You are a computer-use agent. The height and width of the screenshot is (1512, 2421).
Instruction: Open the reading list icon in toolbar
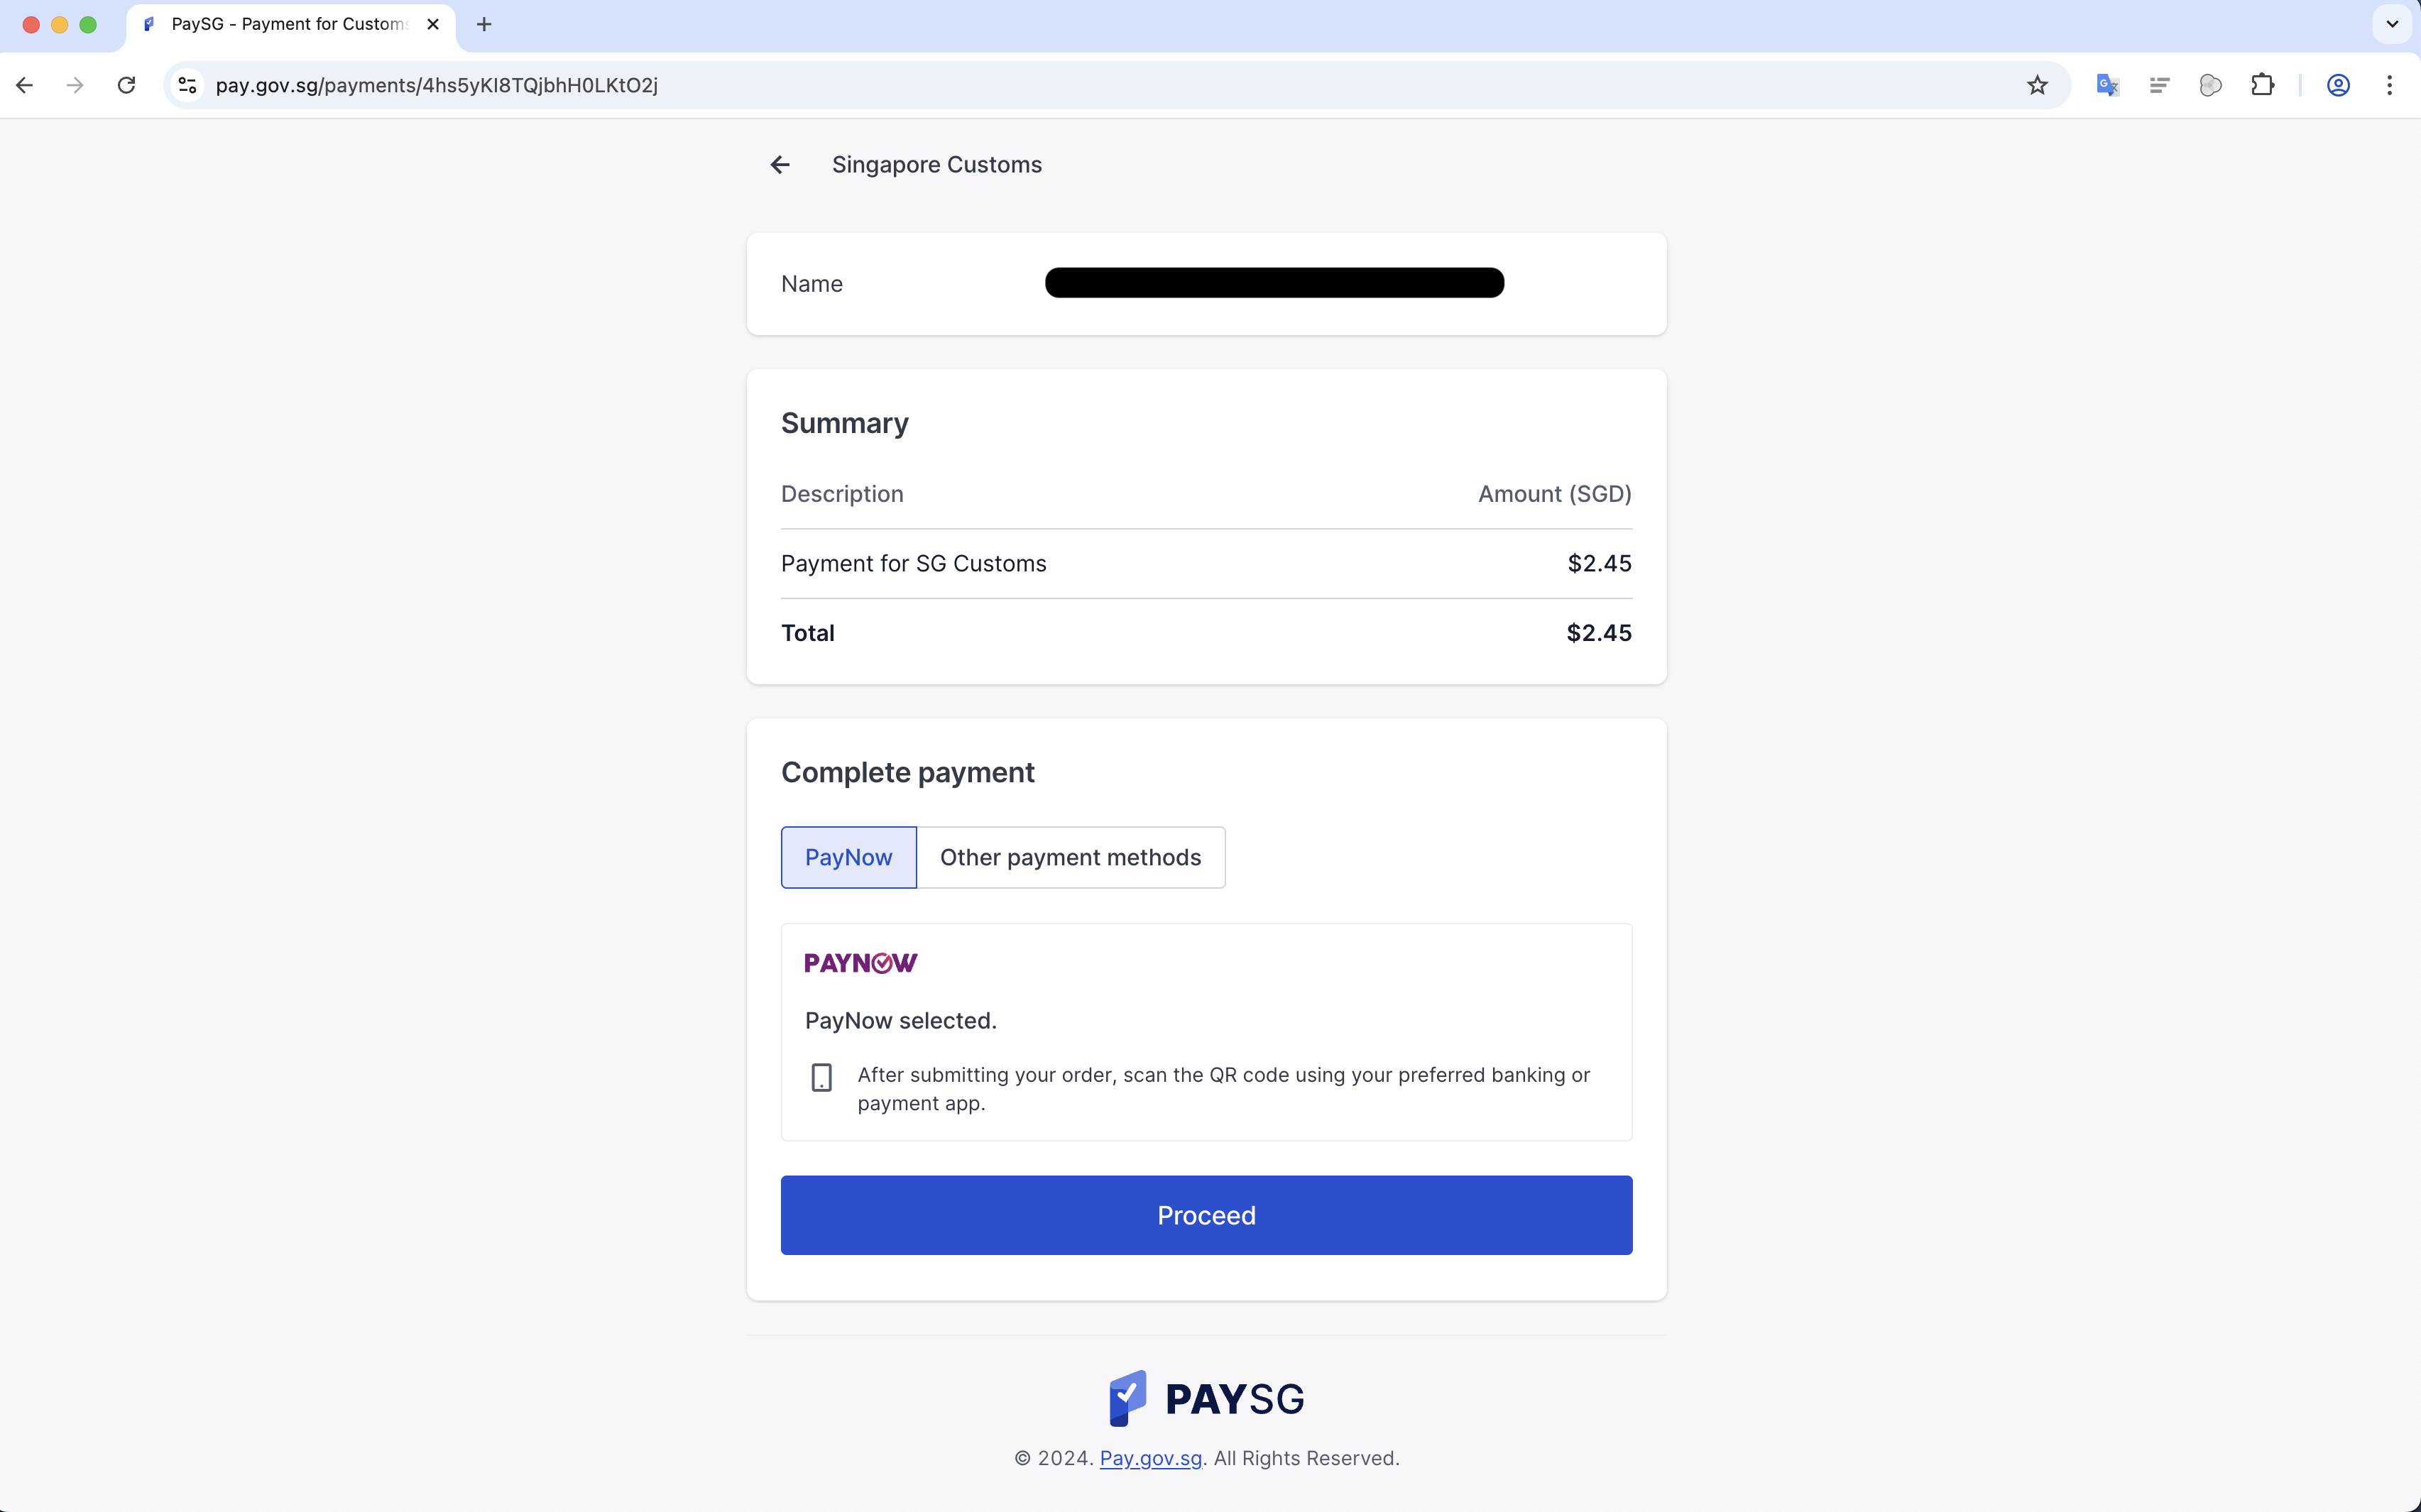(x=2159, y=85)
